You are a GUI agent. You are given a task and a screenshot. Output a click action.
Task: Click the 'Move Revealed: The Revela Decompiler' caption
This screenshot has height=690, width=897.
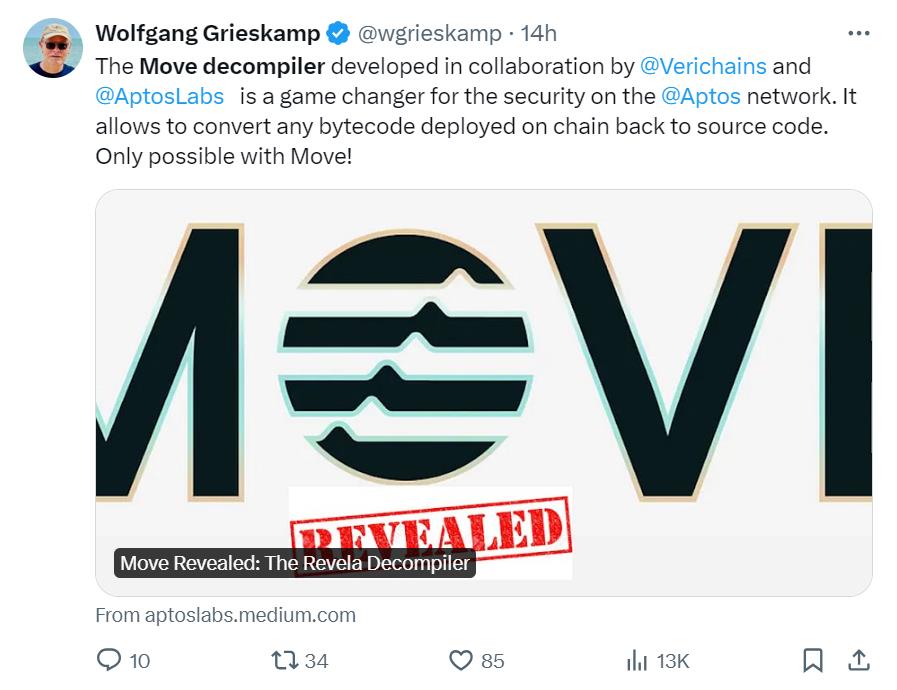pyautogui.click(x=294, y=563)
